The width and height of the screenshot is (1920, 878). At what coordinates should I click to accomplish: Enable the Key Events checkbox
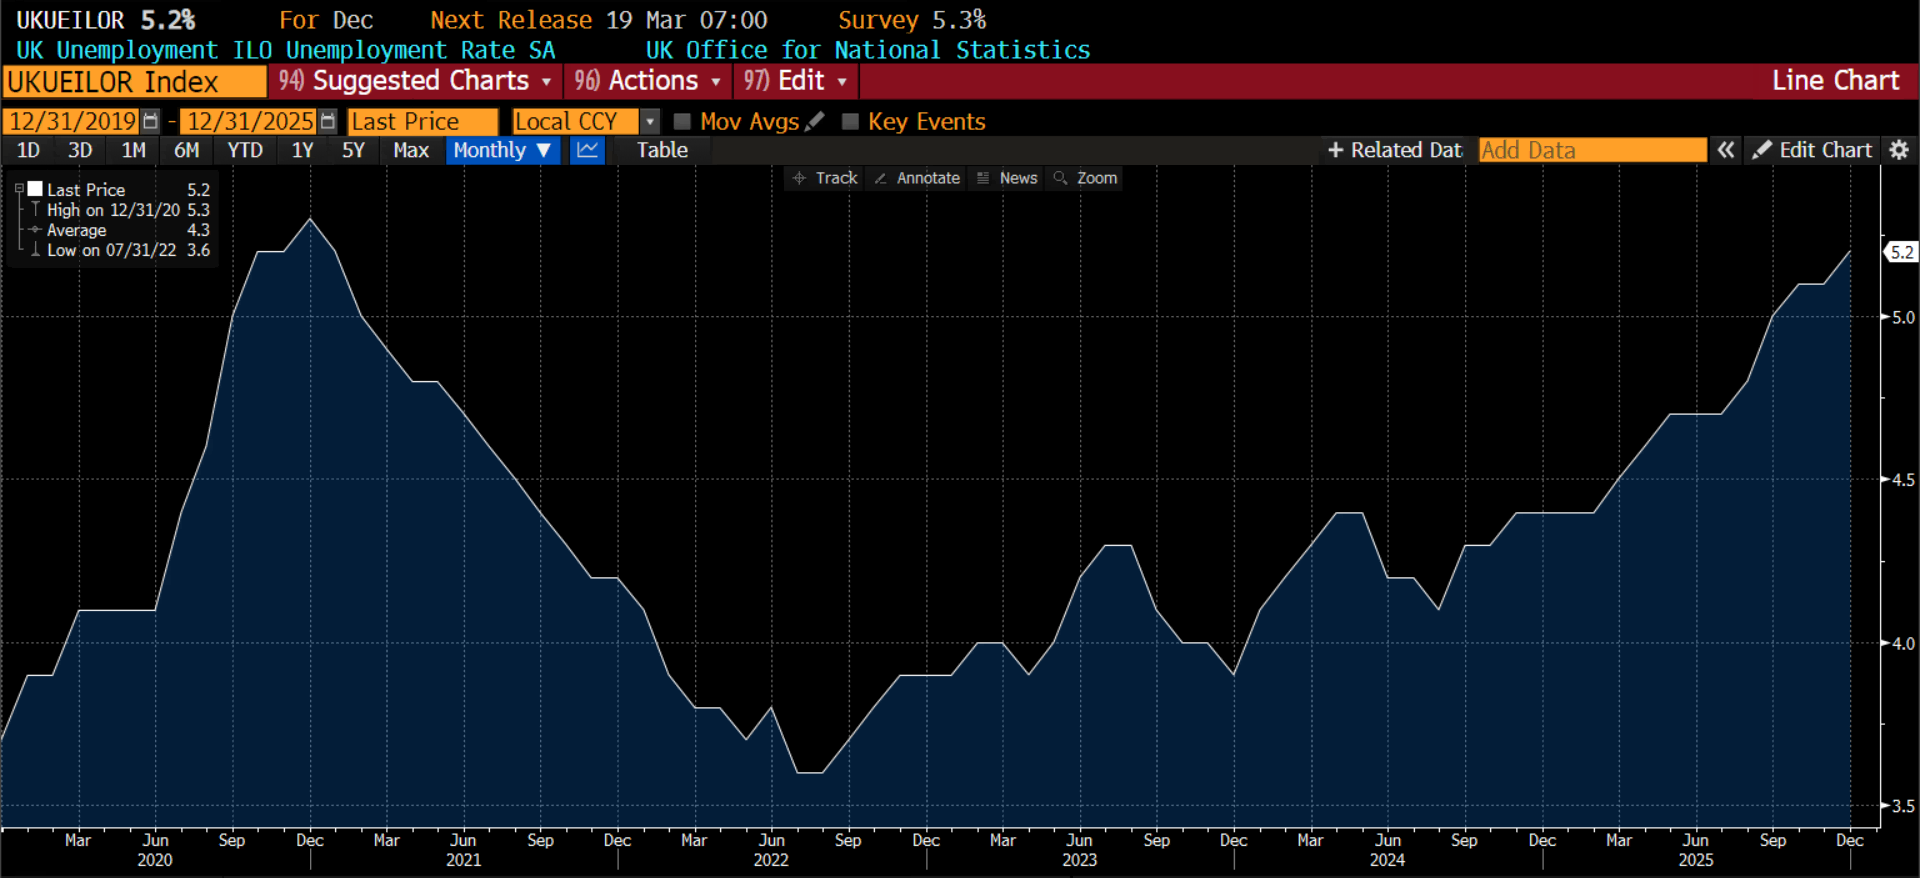pos(851,121)
